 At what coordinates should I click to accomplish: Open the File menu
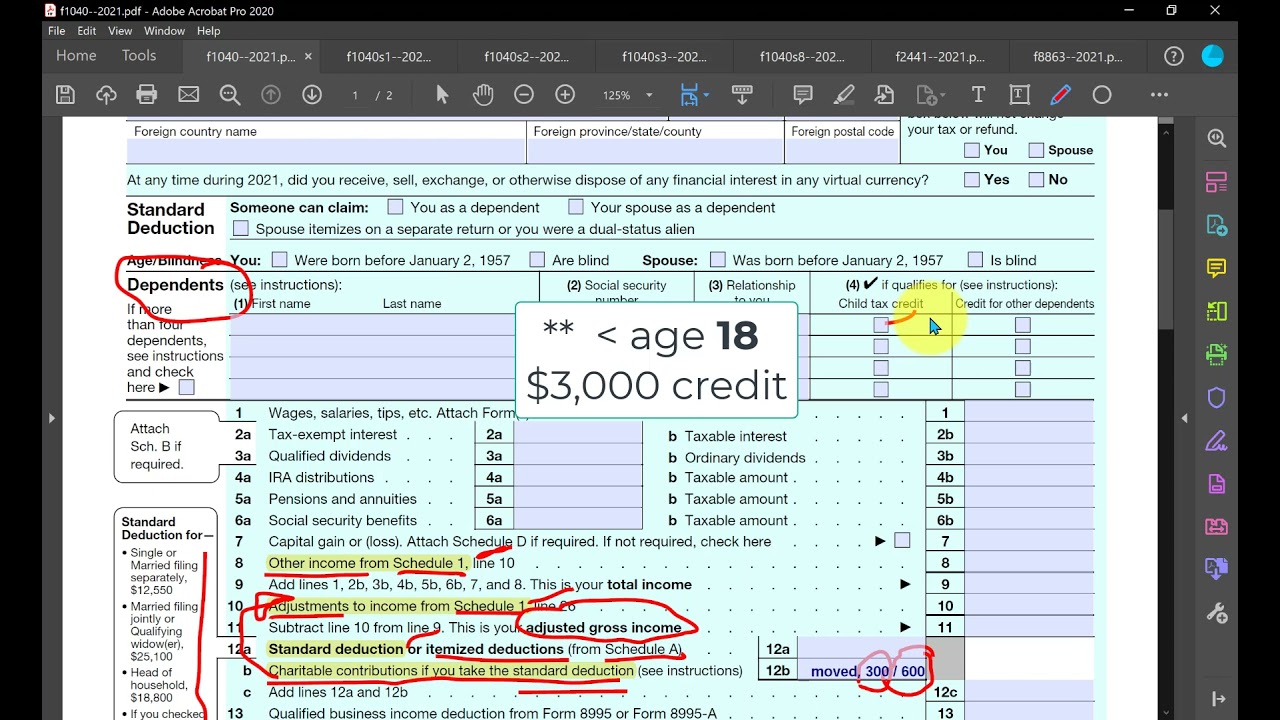[57, 31]
